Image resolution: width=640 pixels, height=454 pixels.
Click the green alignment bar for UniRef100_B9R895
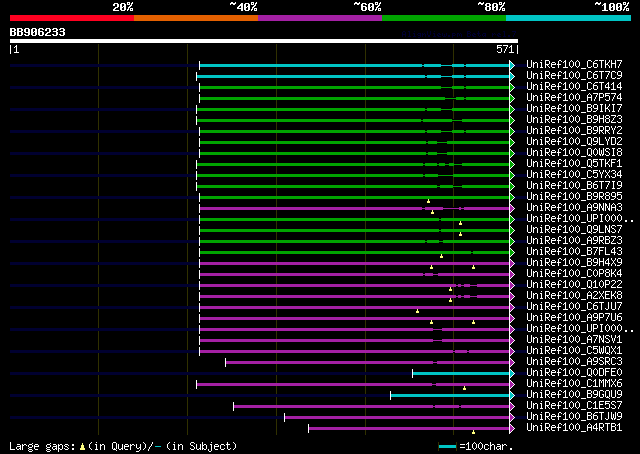click(354, 198)
